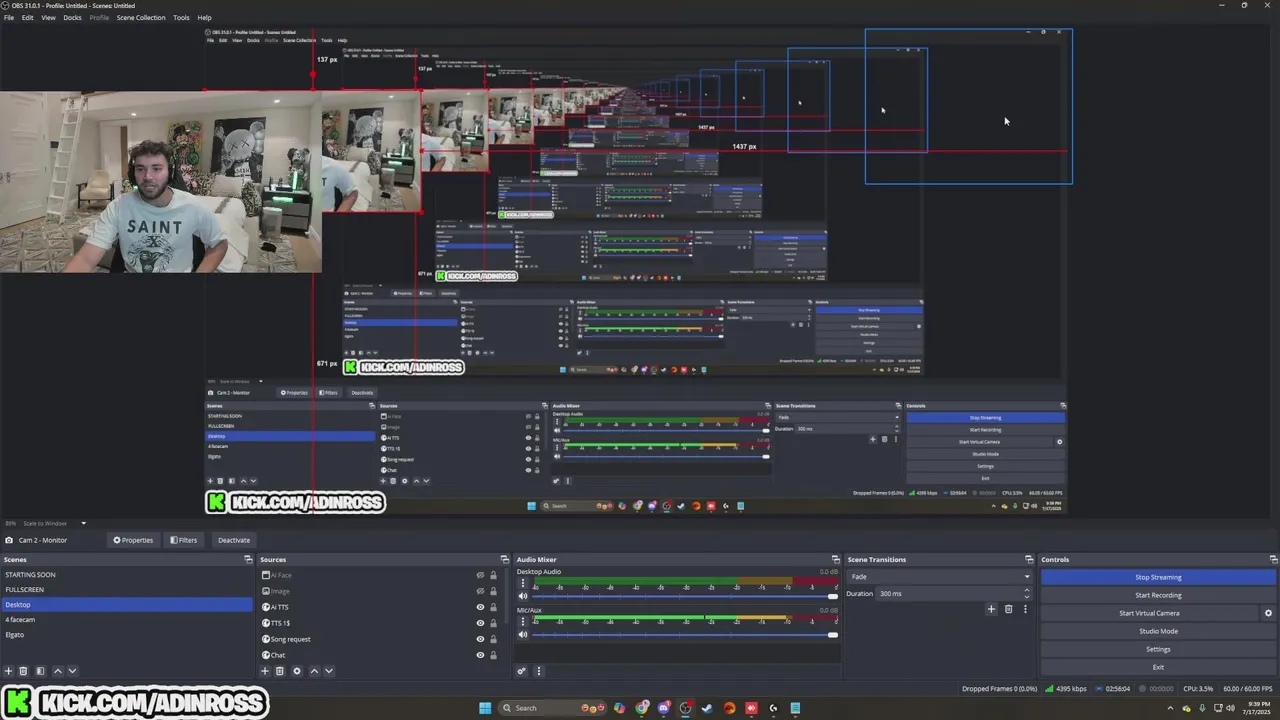This screenshot has height=720, width=1280.
Task: Open Audio Mixer toolbar three-dot menu
Action: click(x=538, y=671)
